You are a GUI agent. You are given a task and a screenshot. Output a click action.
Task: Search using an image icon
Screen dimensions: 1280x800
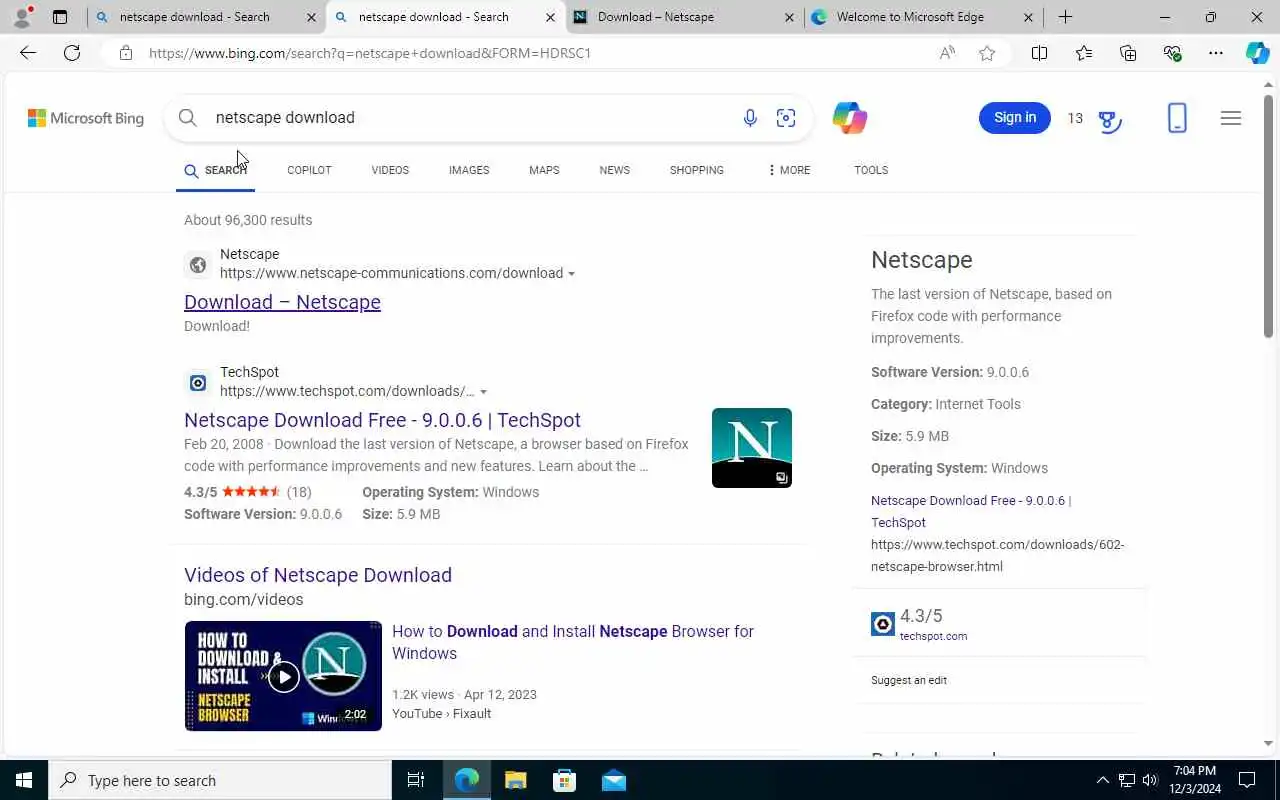(x=786, y=118)
